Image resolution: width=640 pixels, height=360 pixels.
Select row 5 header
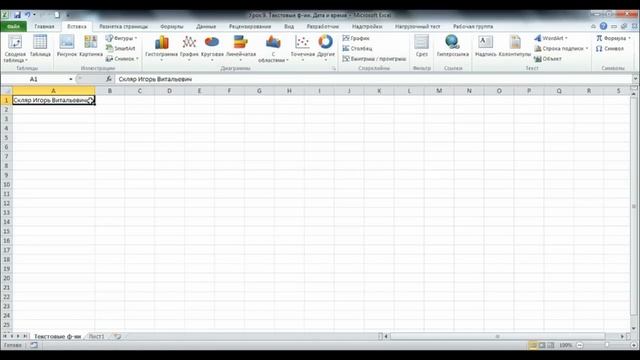tap(6, 138)
